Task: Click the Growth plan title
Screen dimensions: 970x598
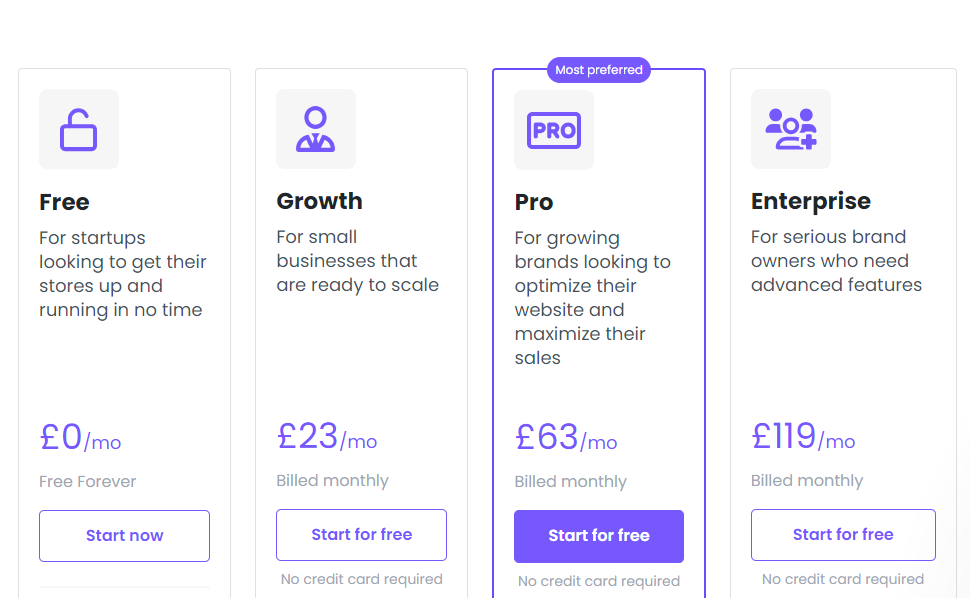Action: coord(319,201)
